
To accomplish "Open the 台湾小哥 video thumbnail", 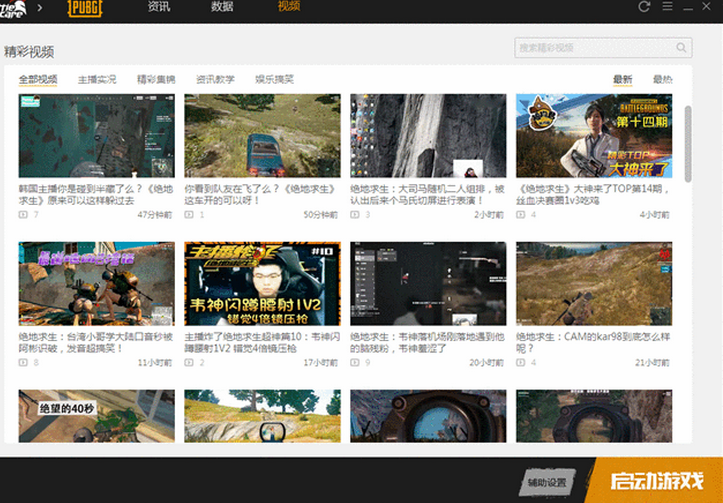I will point(96,284).
